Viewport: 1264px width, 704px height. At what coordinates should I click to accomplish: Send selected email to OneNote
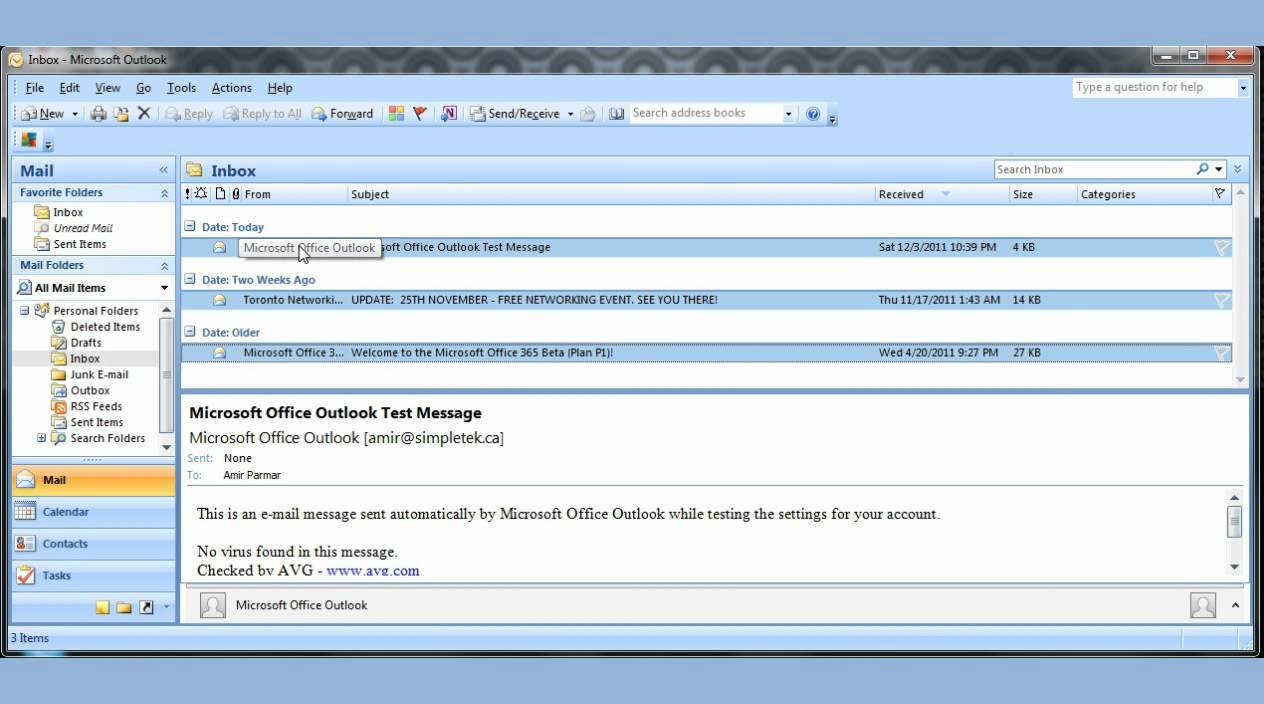(x=449, y=114)
